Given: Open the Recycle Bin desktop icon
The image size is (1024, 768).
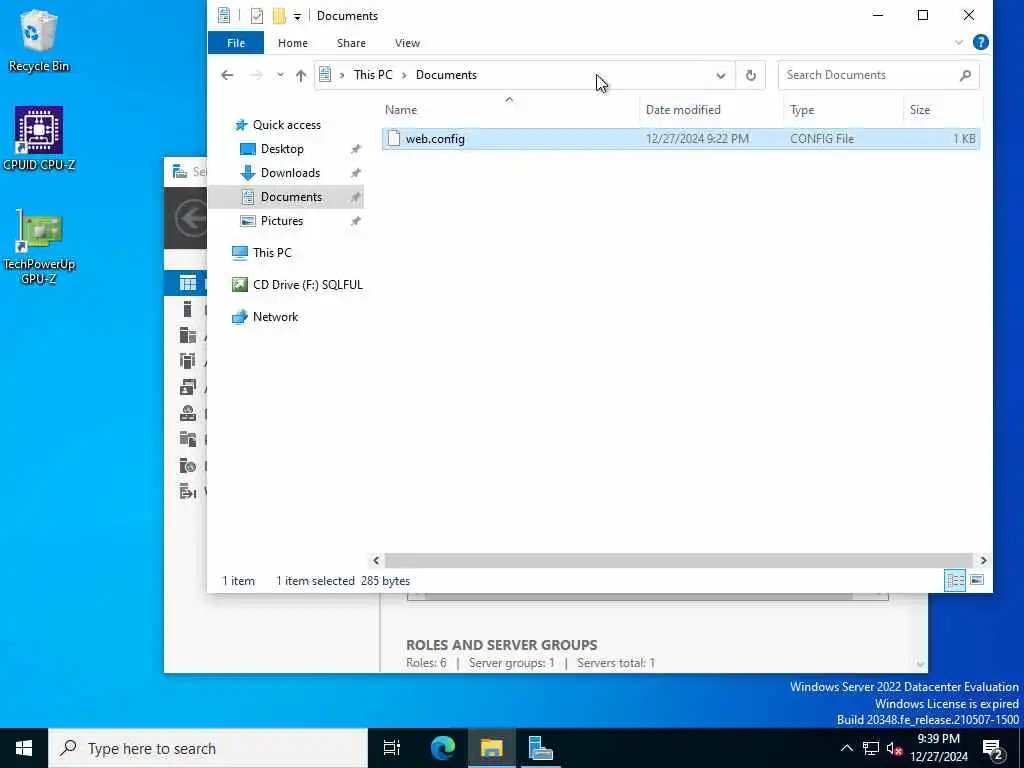Looking at the screenshot, I should [x=39, y=40].
